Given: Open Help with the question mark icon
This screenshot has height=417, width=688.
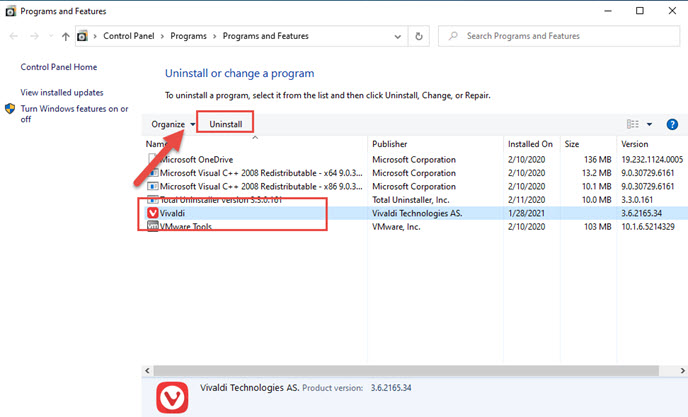Looking at the screenshot, I should click(x=672, y=124).
